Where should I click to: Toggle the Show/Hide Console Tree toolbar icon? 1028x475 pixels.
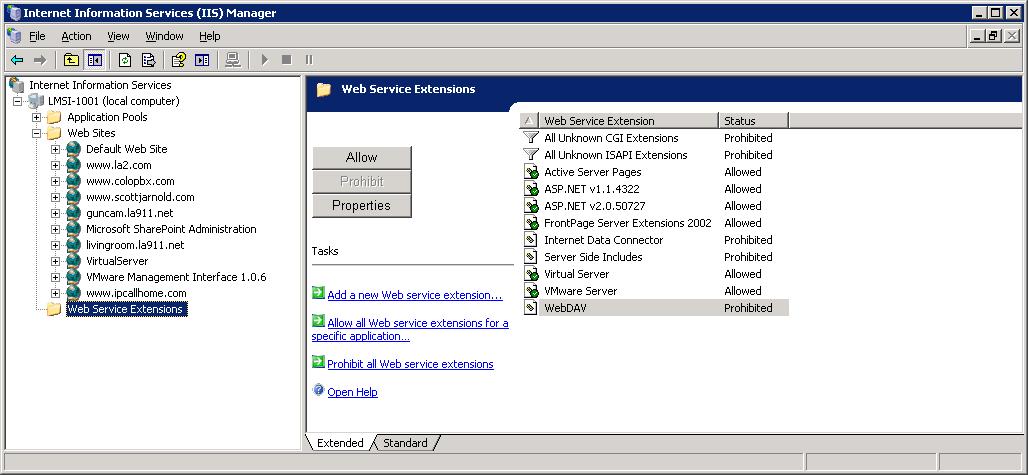(95, 60)
